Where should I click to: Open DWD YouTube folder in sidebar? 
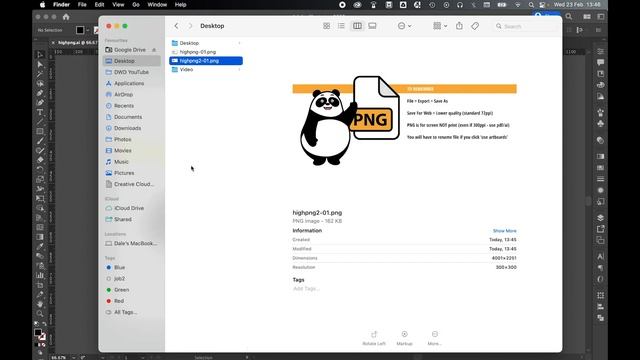[127, 72]
